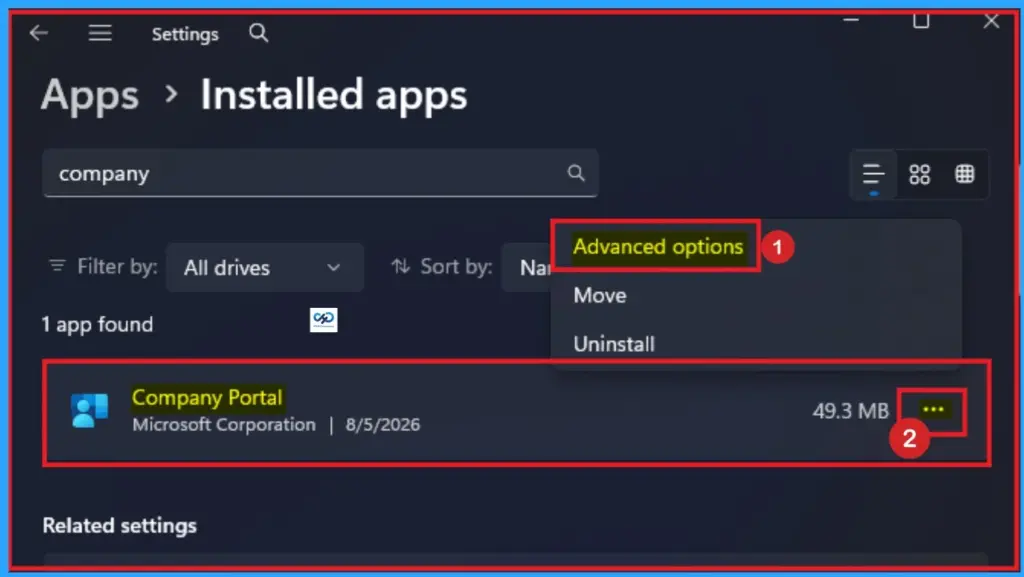
Task: Close the Settings window
Action: (x=991, y=21)
